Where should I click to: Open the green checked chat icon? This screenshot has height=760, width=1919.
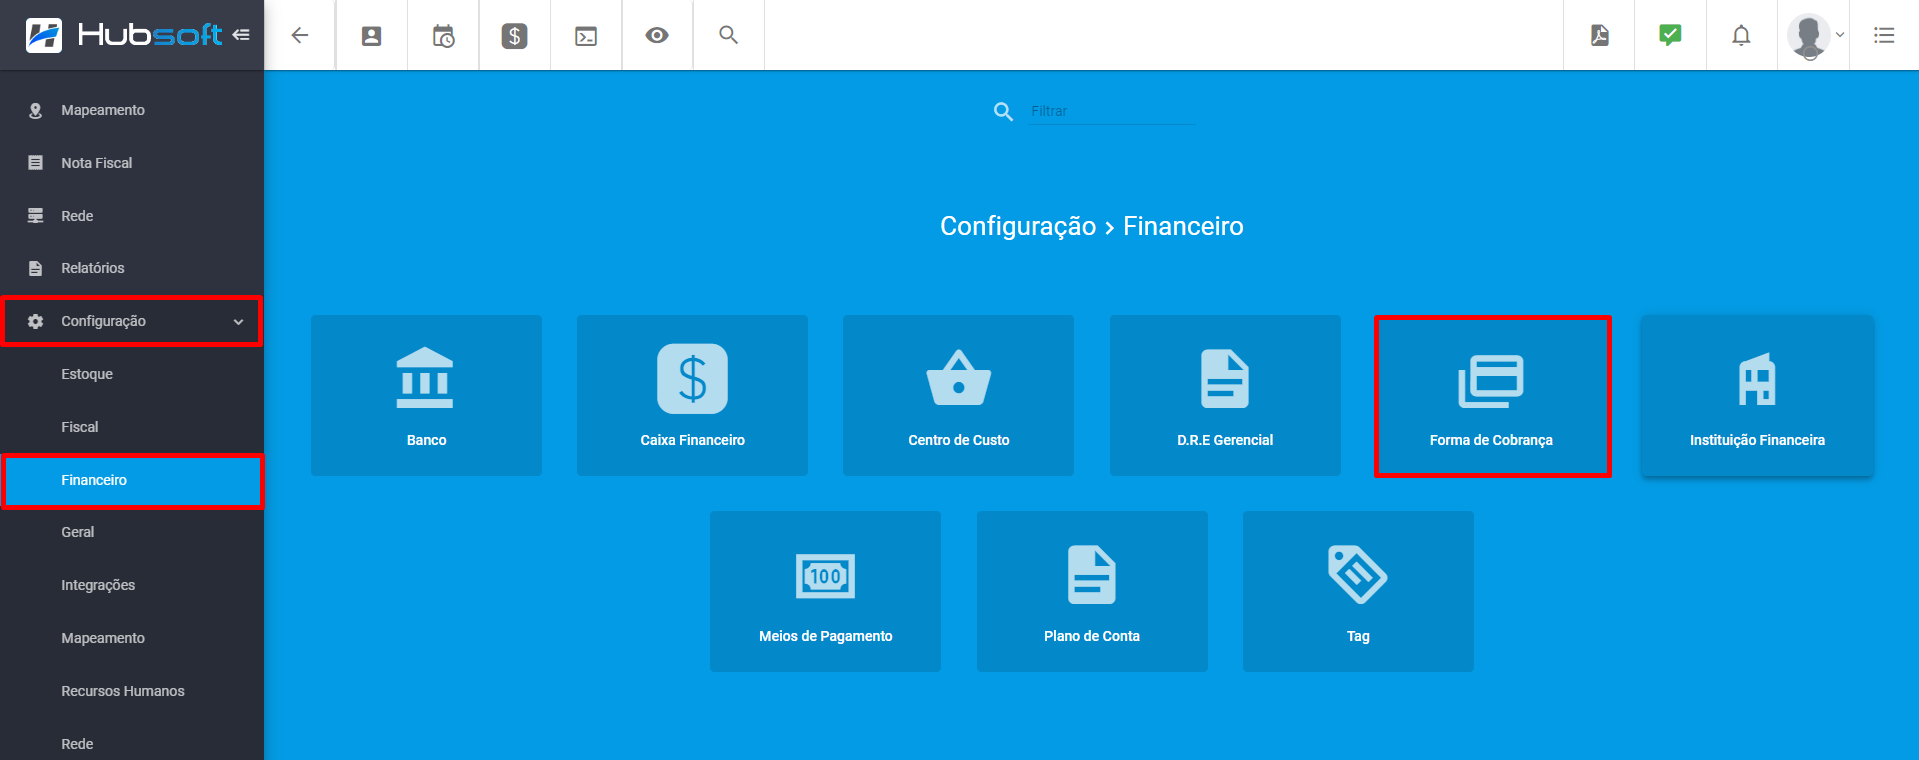point(1670,35)
